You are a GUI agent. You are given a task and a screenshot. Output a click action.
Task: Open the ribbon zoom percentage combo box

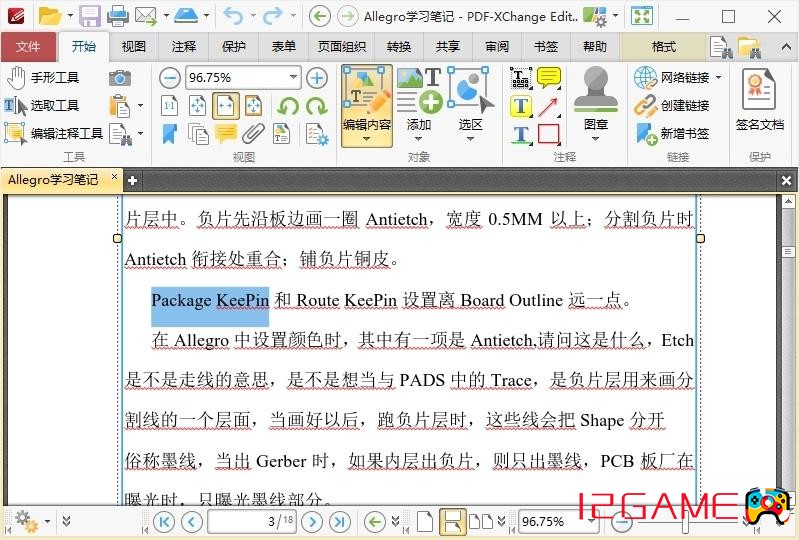pyautogui.click(x=243, y=78)
